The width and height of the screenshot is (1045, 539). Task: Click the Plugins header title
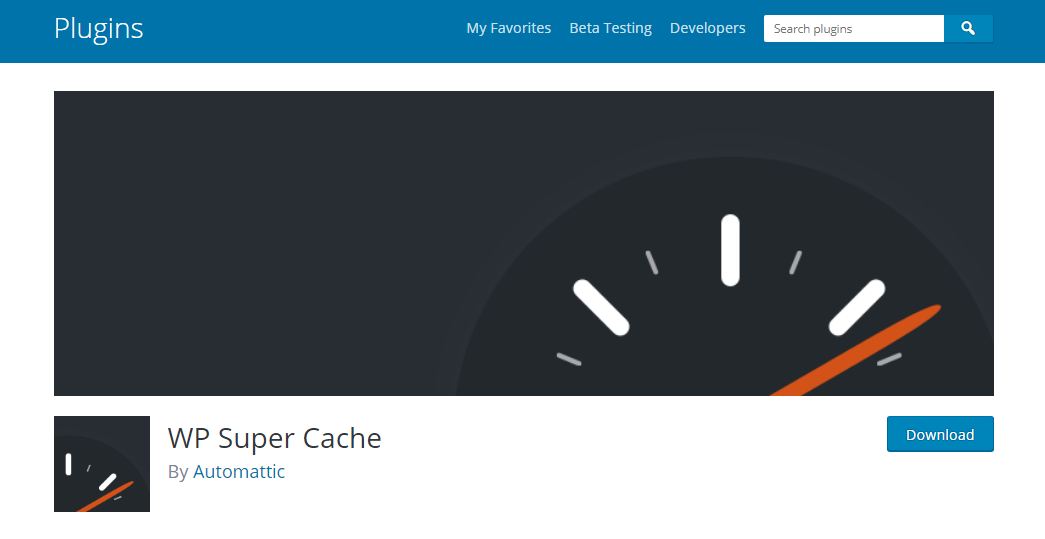pyautogui.click(x=99, y=29)
